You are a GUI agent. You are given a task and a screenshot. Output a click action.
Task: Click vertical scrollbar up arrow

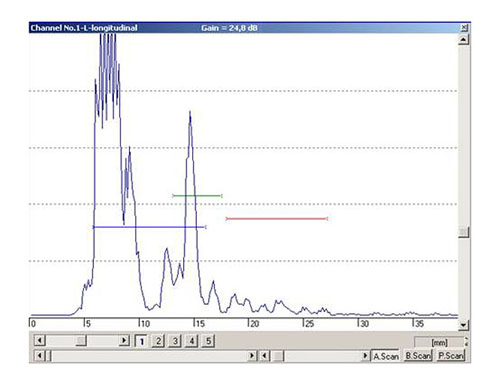(463, 40)
